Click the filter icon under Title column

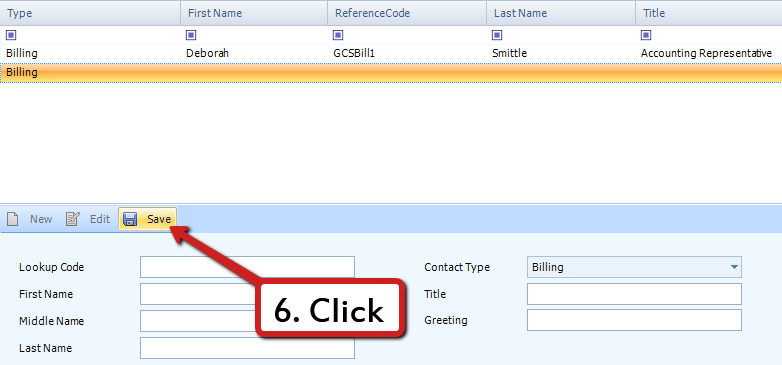pos(646,35)
